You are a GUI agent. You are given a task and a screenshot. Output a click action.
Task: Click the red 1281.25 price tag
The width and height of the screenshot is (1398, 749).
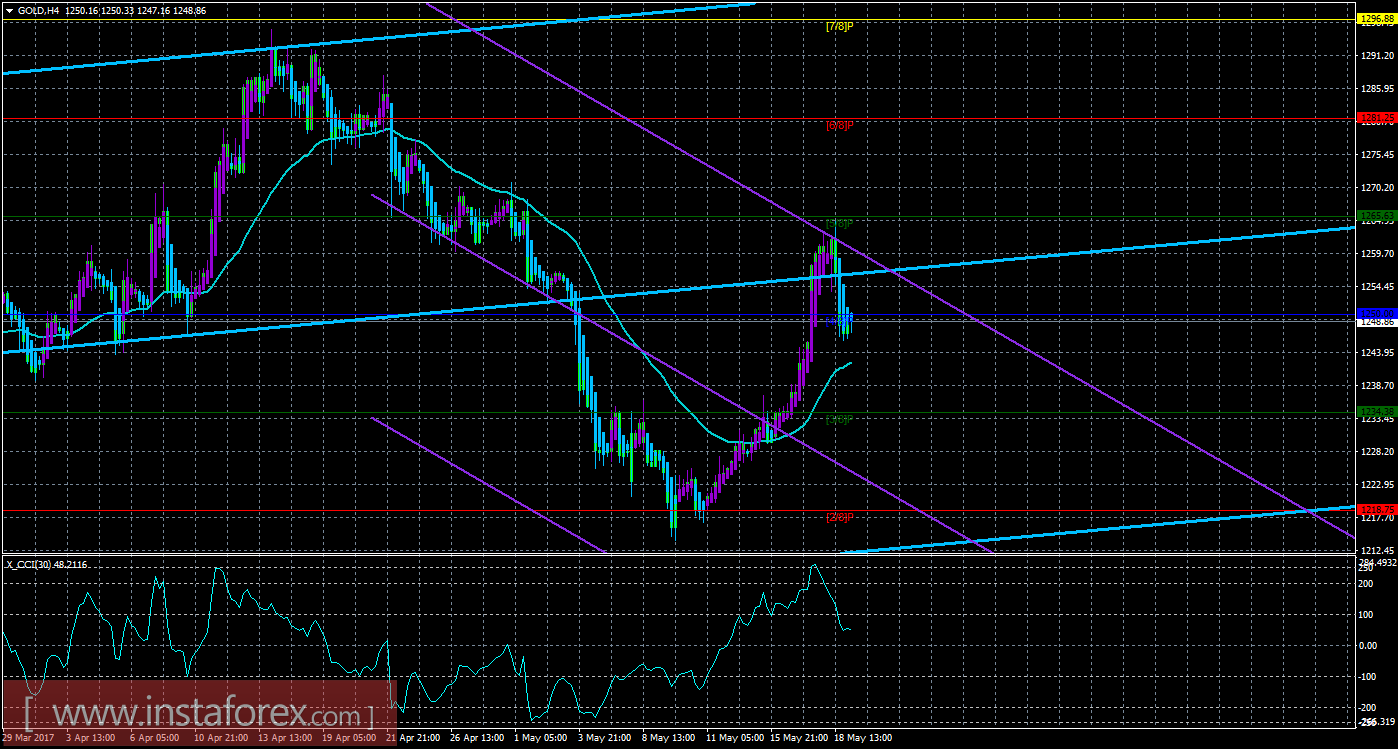coord(1376,118)
